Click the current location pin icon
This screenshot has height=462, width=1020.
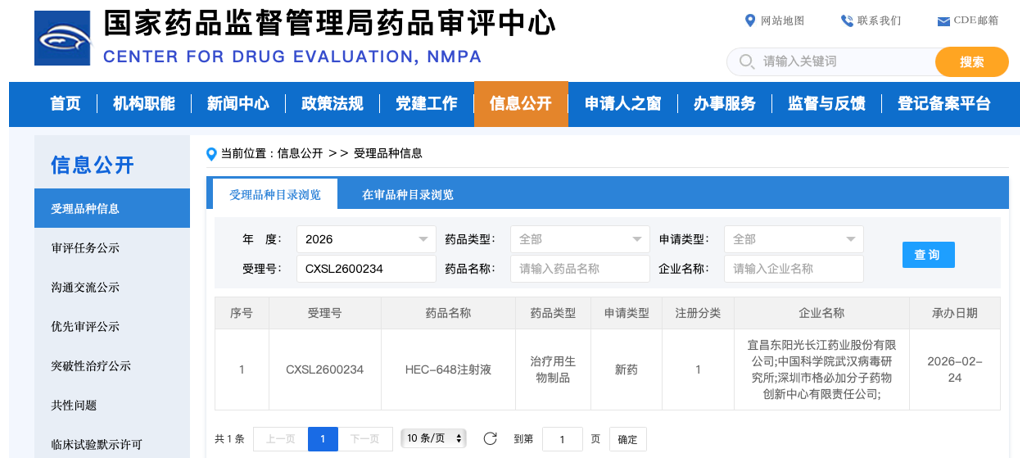[x=211, y=154]
